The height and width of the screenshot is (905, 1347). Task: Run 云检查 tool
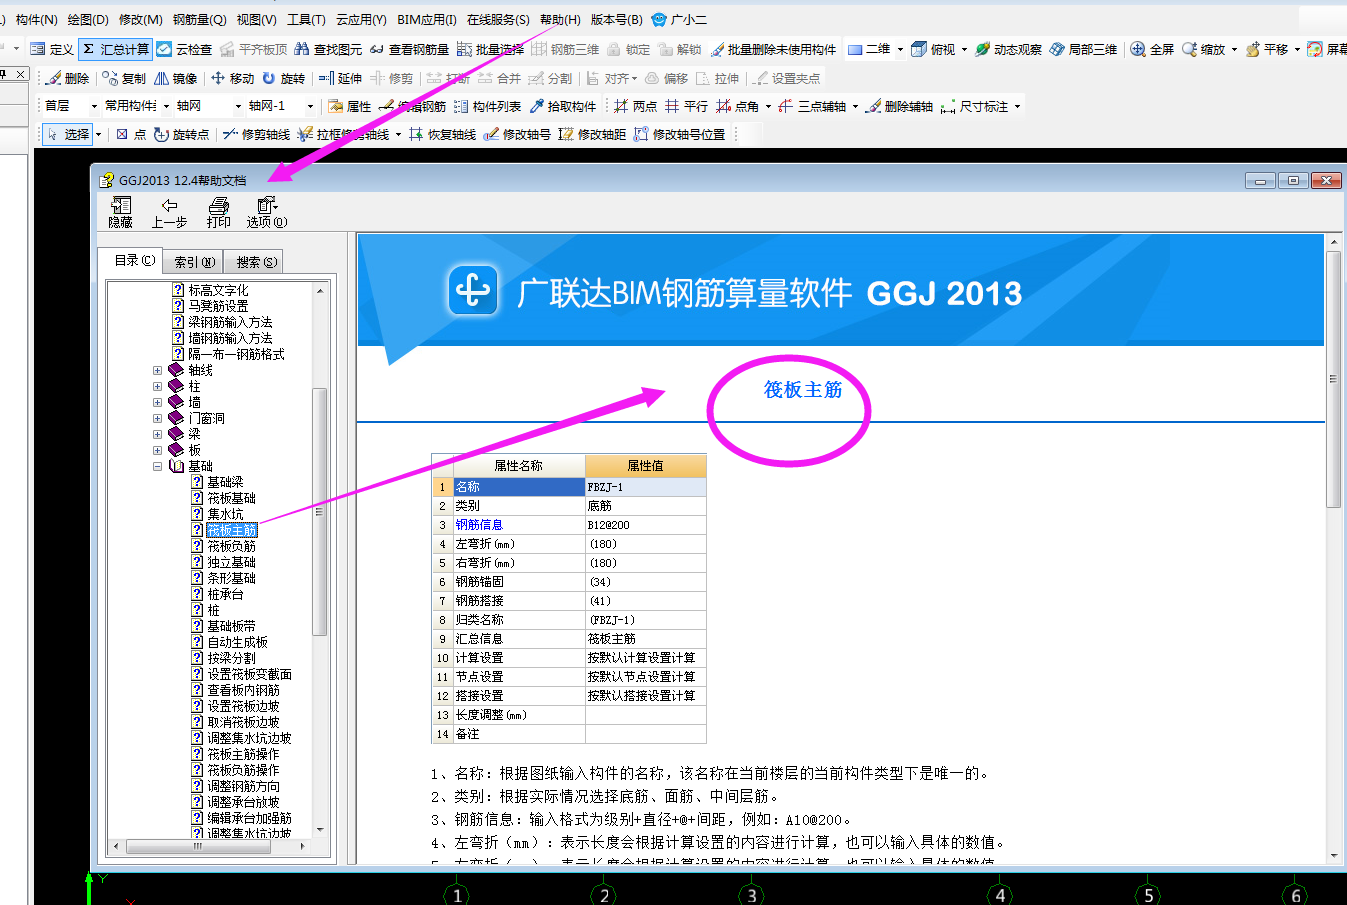(x=185, y=49)
